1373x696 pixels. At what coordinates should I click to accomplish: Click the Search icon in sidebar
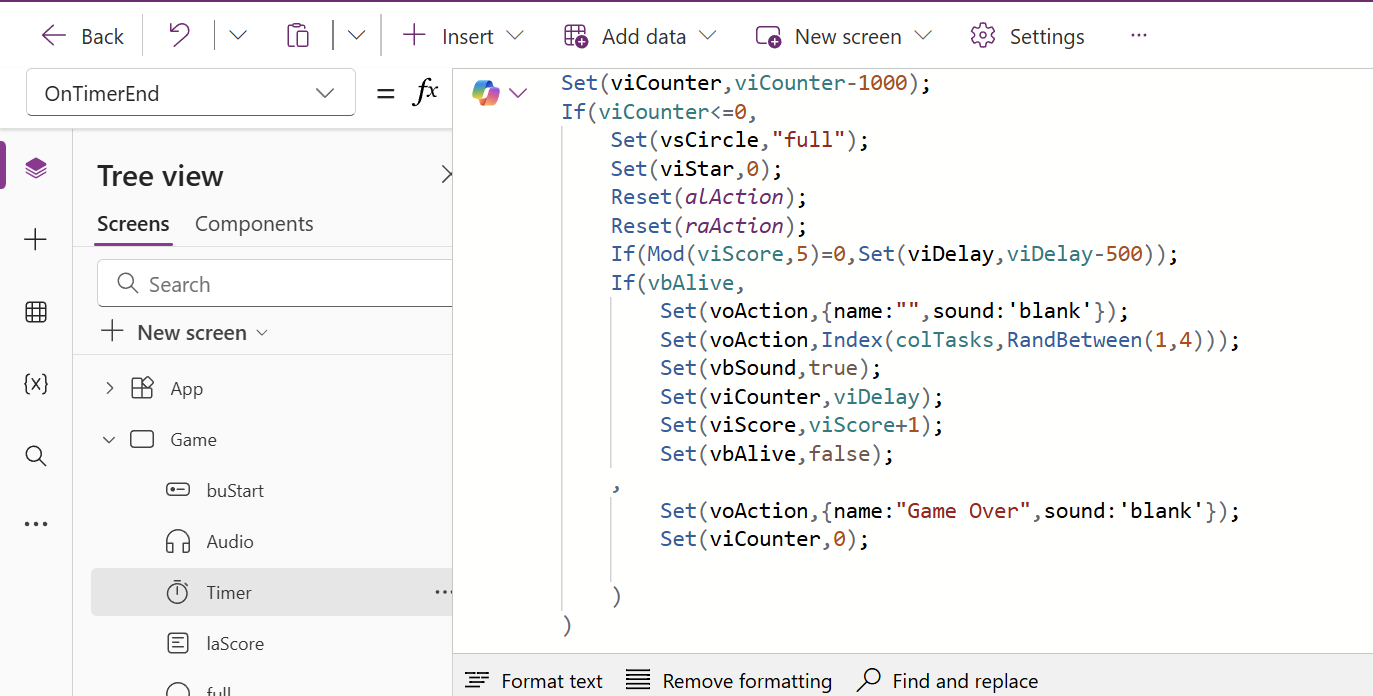(x=36, y=456)
